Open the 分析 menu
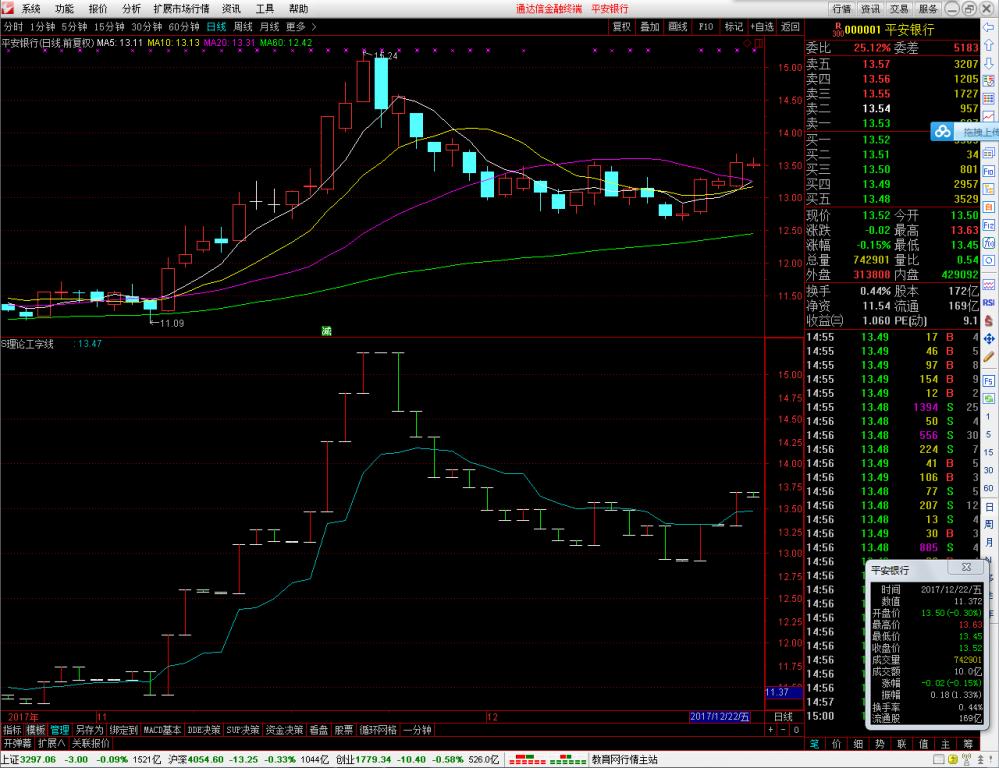Image resolution: width=999 pixels, height=768 pixels. tap(131, 8)
